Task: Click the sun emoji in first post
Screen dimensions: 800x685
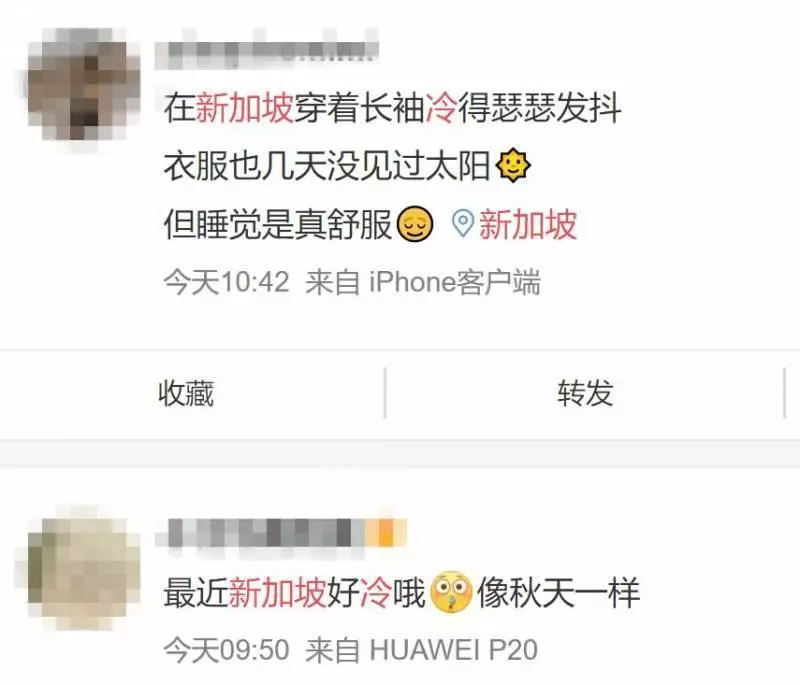Action: (x=513, y=165)
